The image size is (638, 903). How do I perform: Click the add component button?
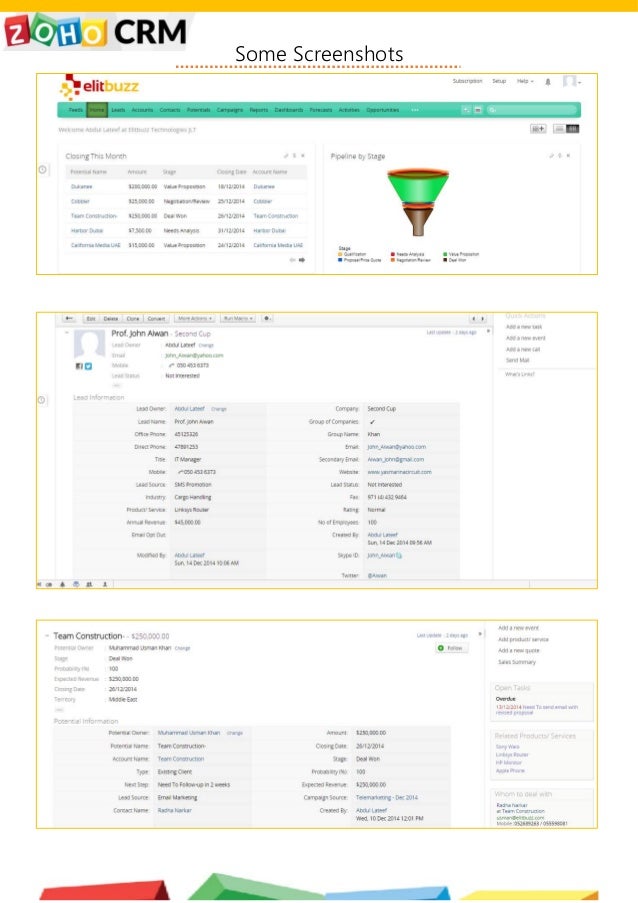click(538, 129)
